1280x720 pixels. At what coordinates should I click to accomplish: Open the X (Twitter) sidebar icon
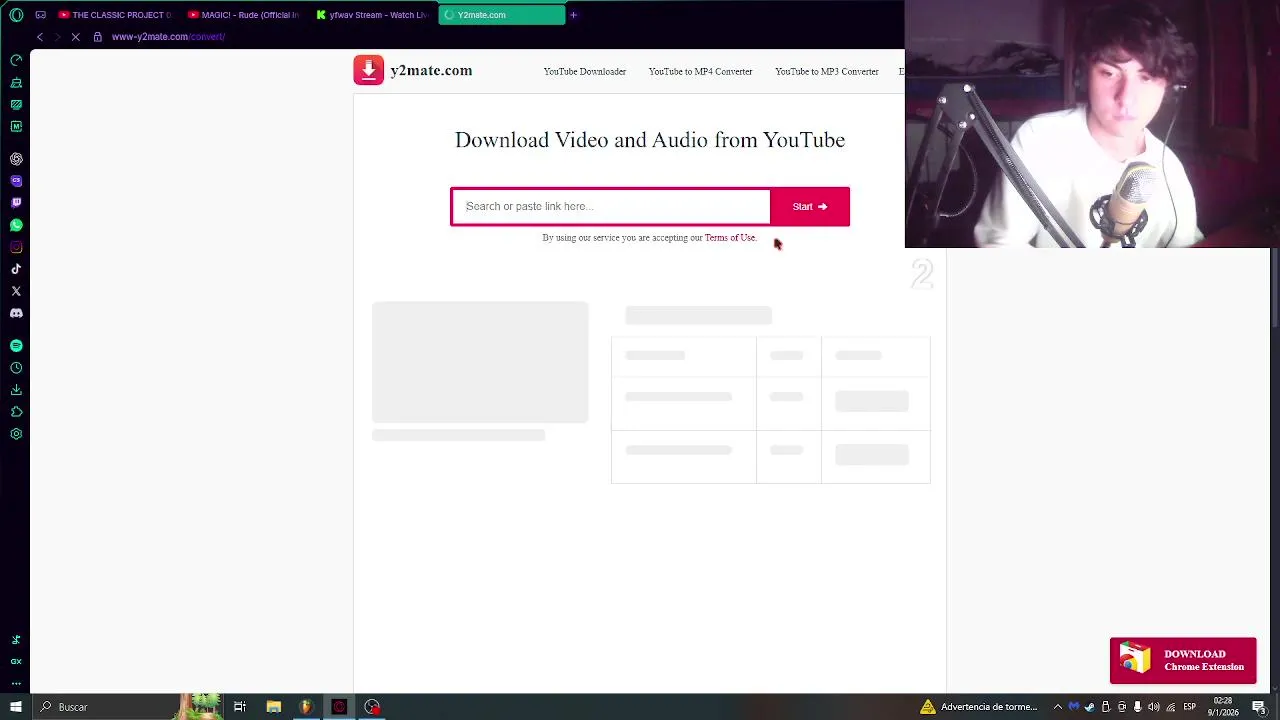pyautogui.click(x=16, y=291)
